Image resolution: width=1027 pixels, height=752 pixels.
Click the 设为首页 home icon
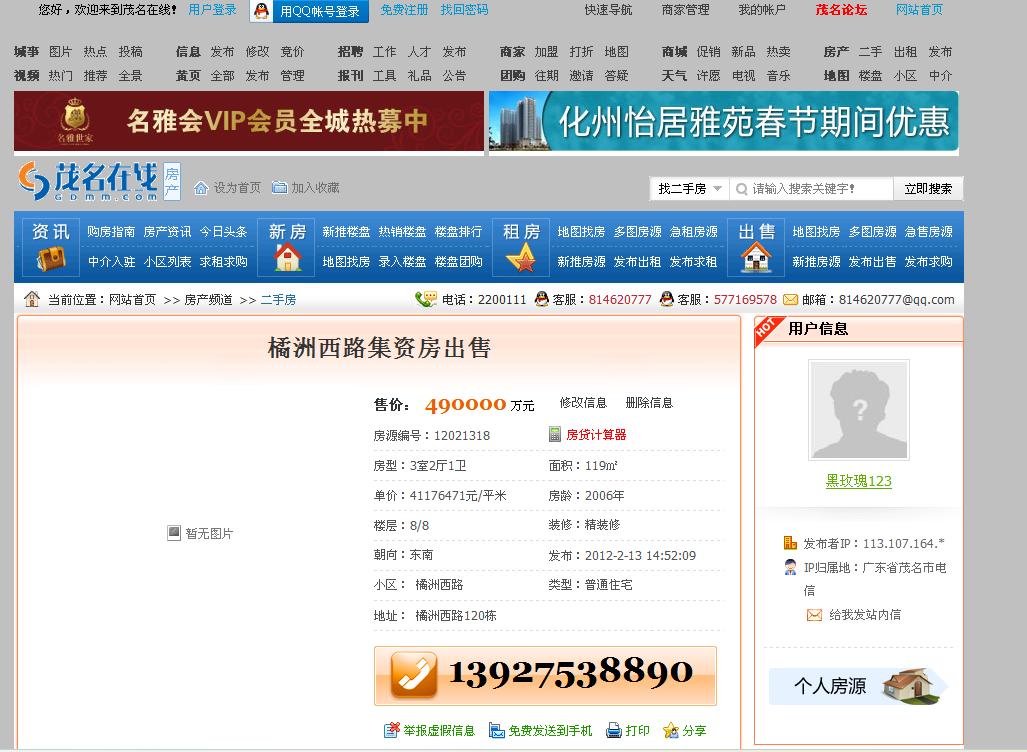tap(201, 188)
